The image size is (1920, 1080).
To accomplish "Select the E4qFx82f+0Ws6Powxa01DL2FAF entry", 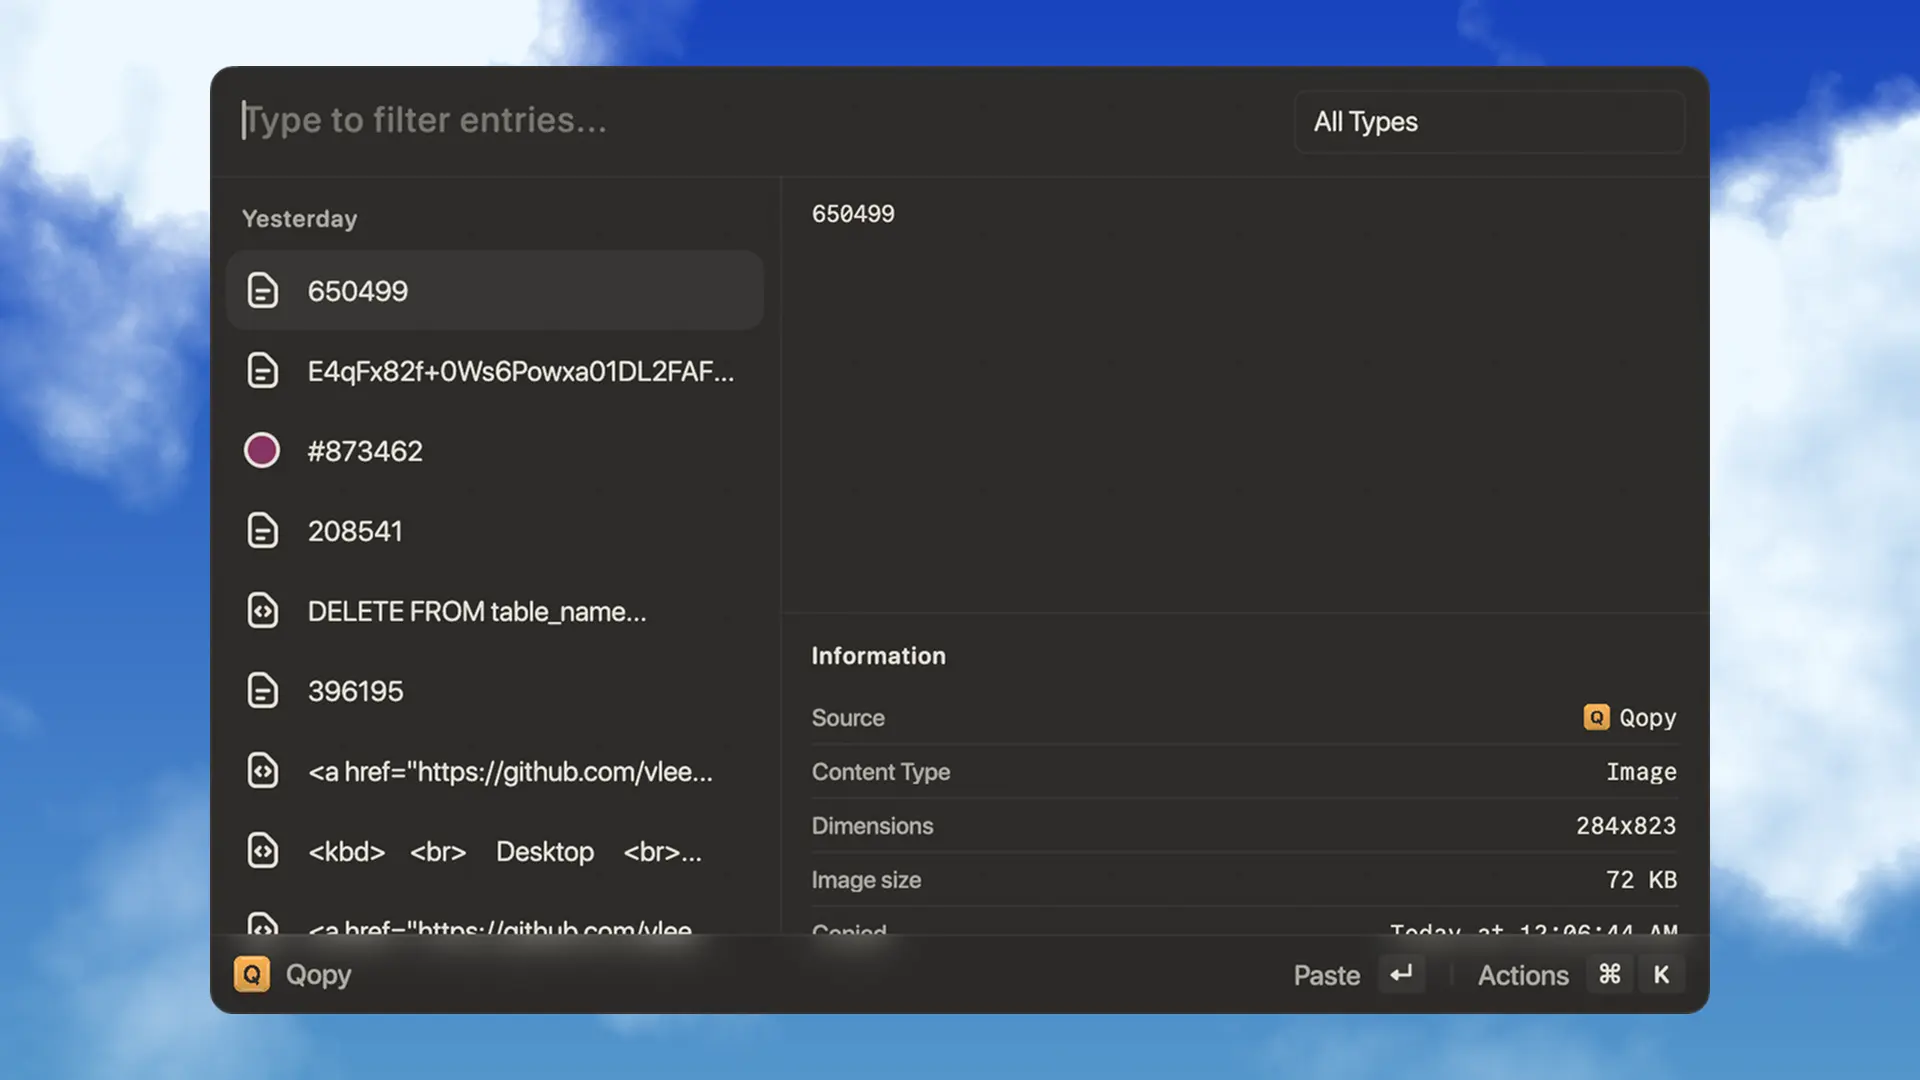I will point(495,371).
